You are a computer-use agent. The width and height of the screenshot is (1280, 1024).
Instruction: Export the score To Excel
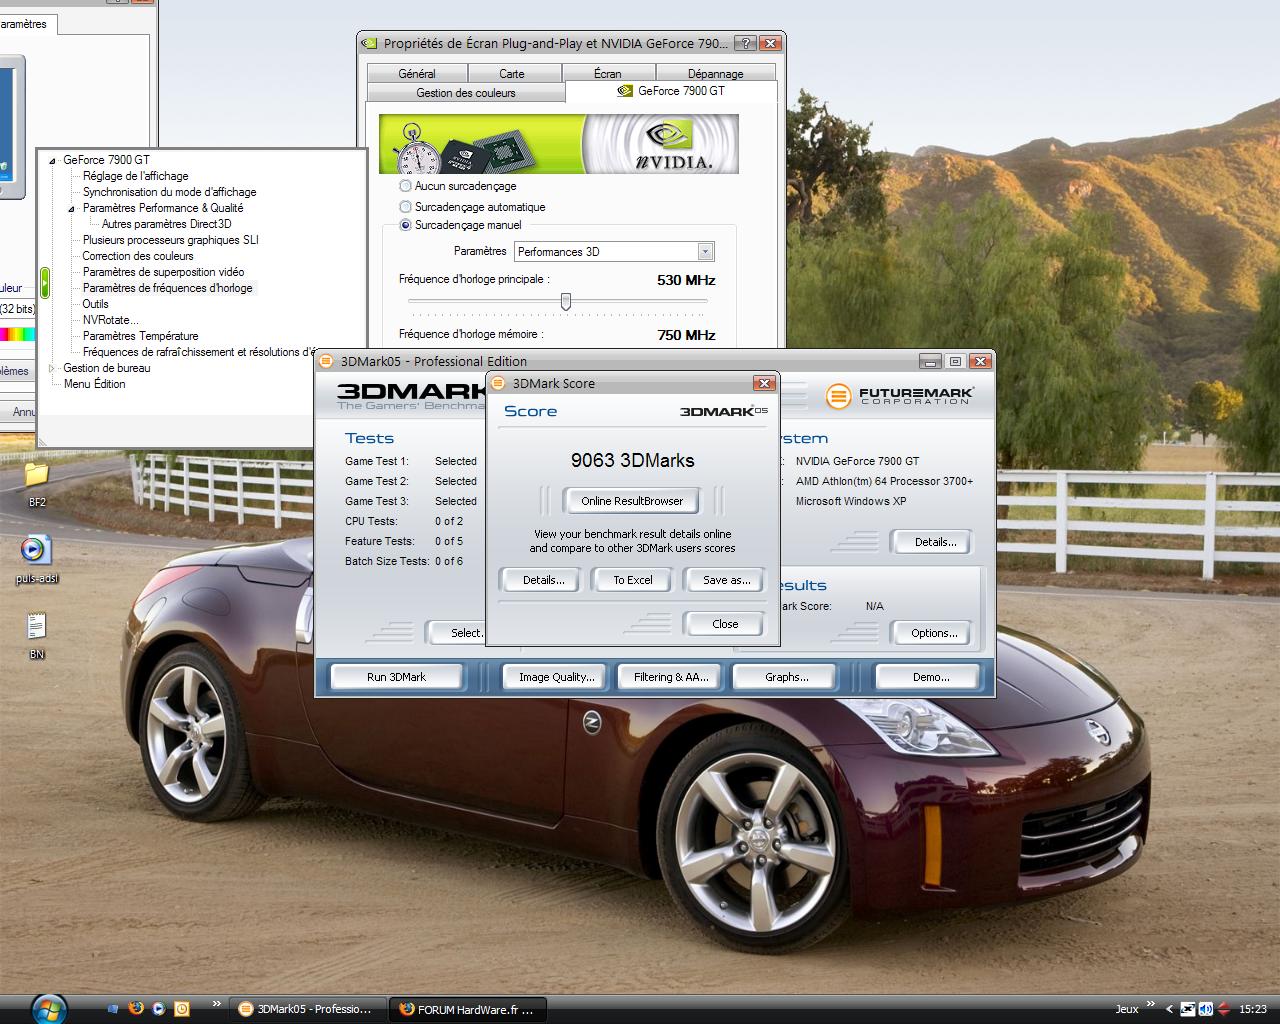(x=632, y=580)
